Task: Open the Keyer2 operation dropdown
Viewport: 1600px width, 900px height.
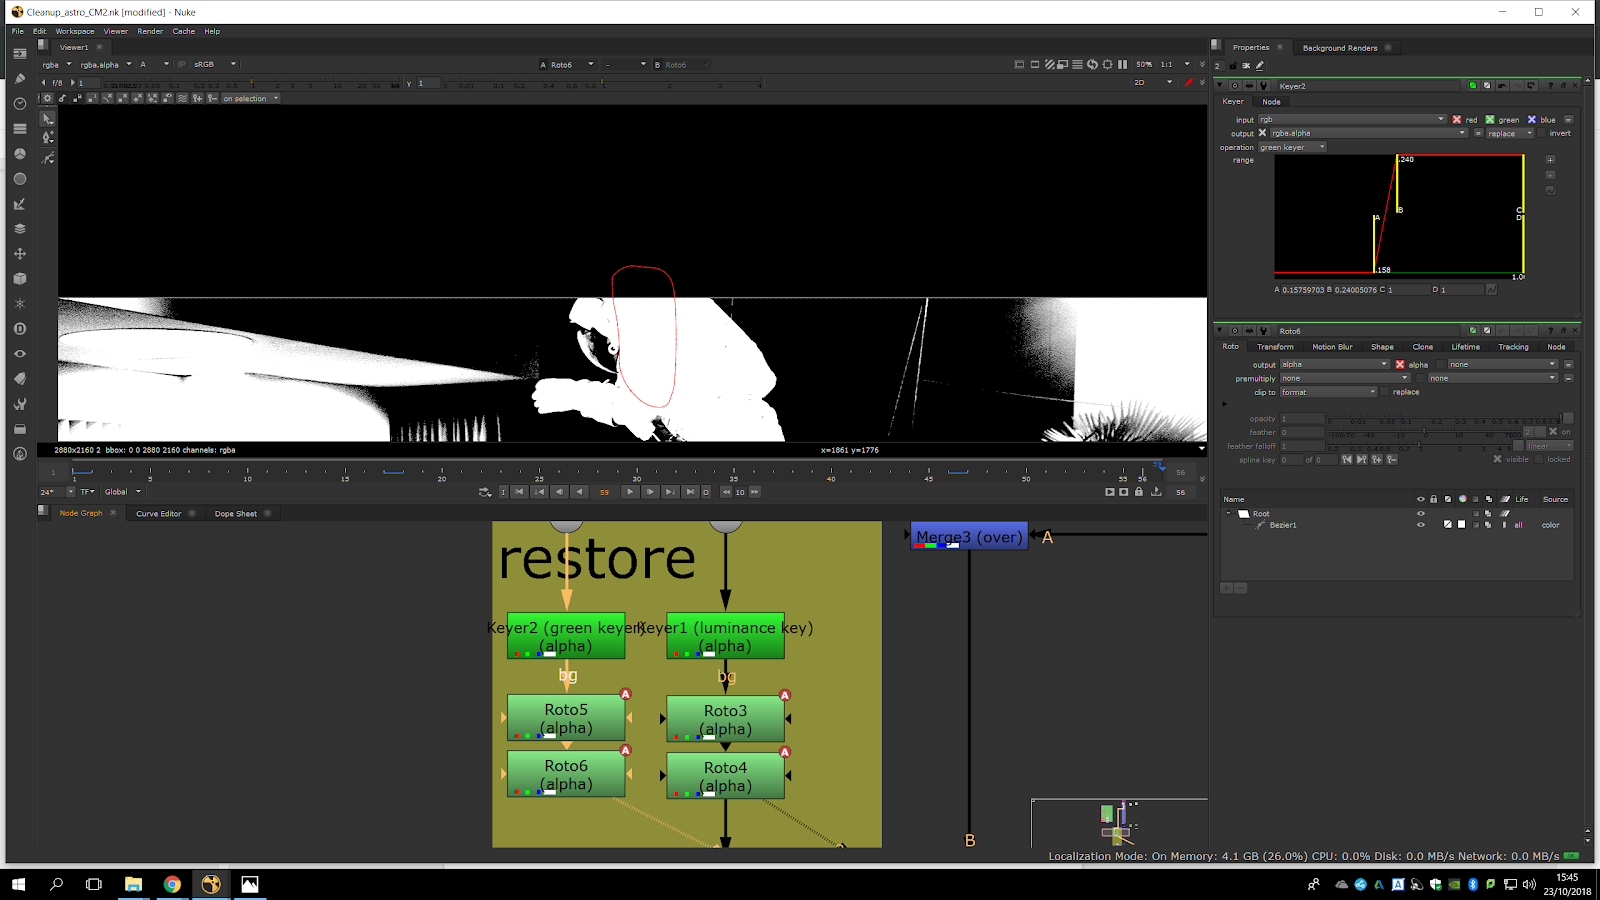Action: (1292, 147)
